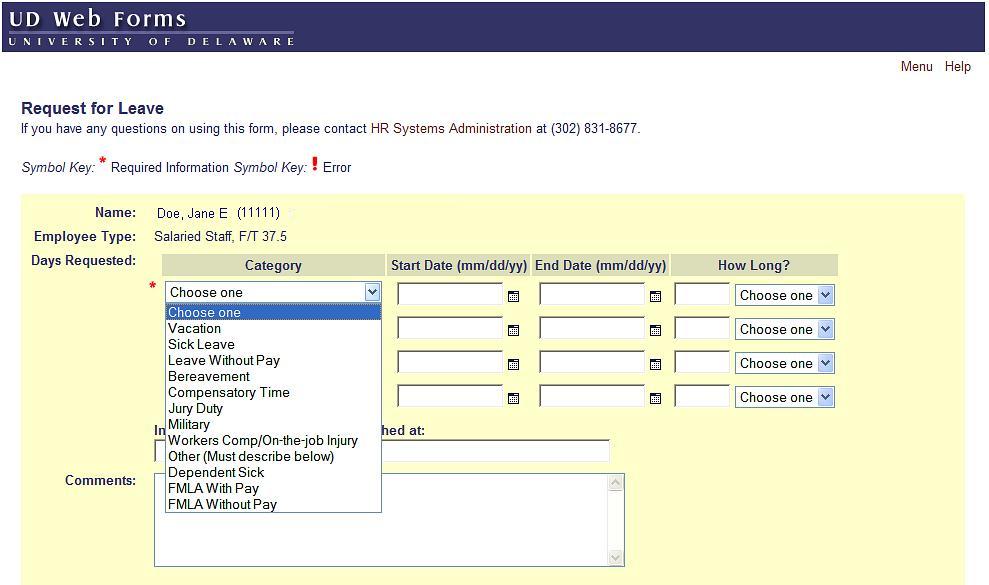
Task: Expand first row How Long units dropdown
Action: tap(825, 295)
